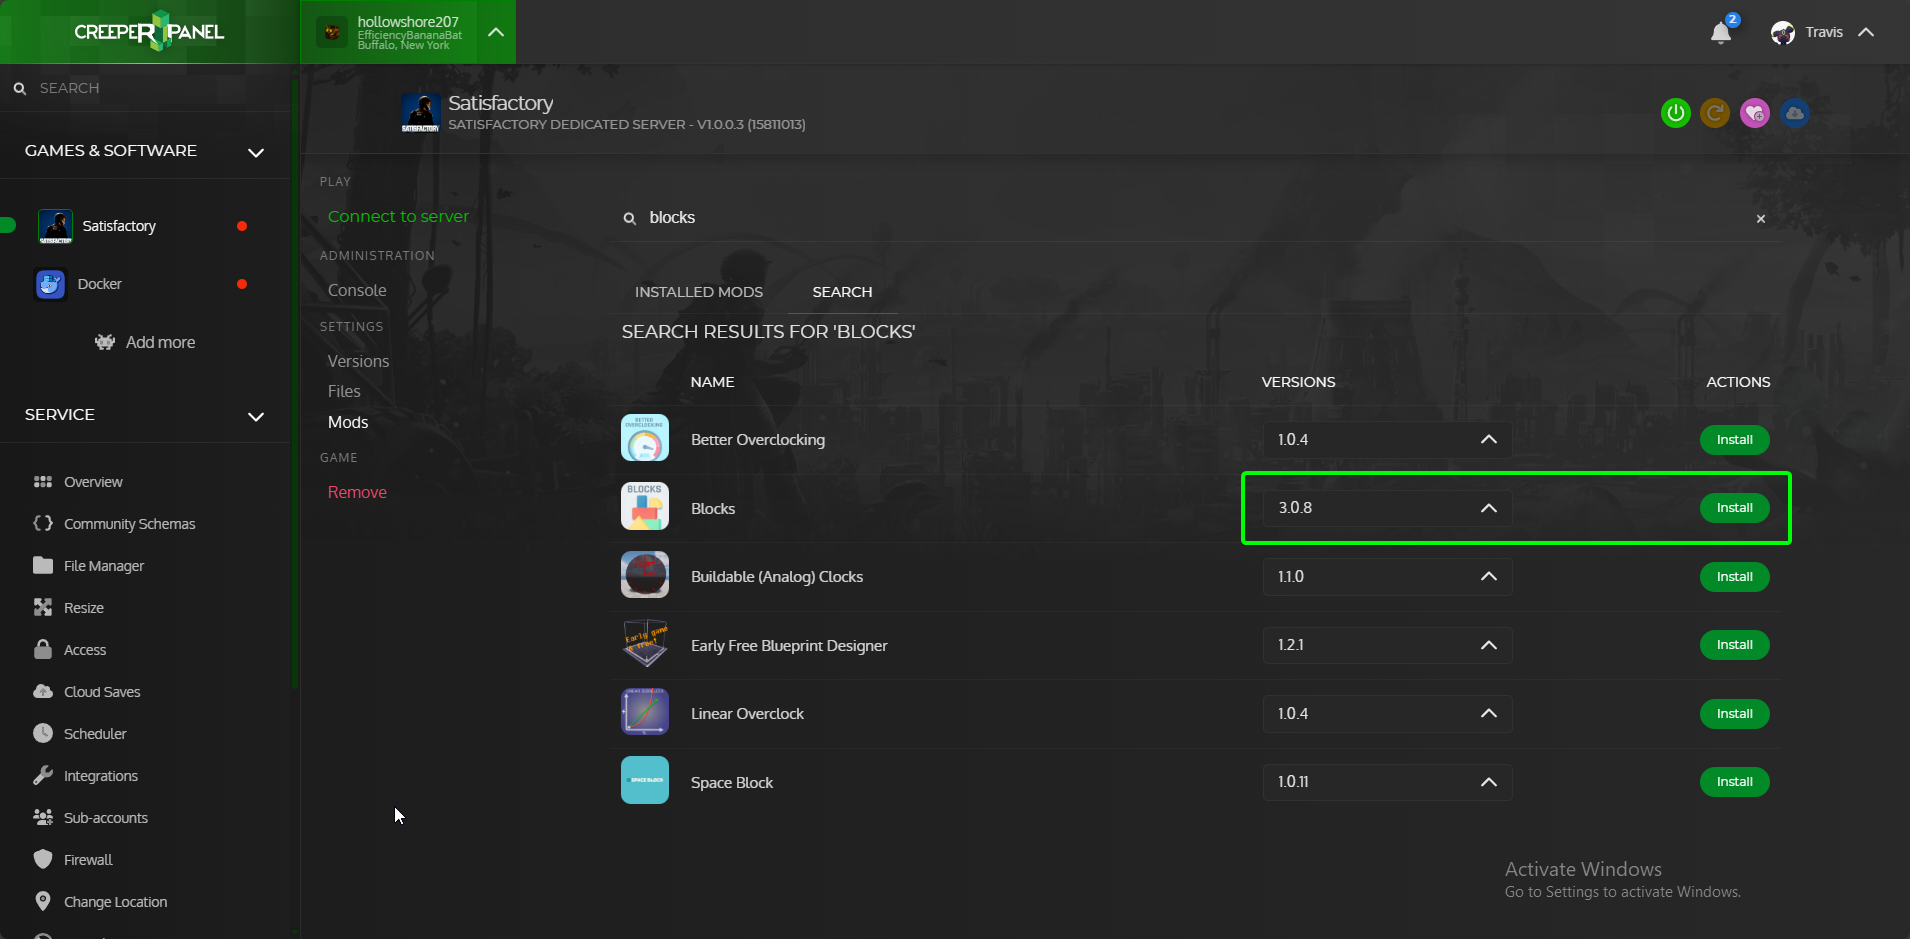Open the Travis account menu chevron
This screenshot has width=1910, height=939.
(x=1866, y=33)
